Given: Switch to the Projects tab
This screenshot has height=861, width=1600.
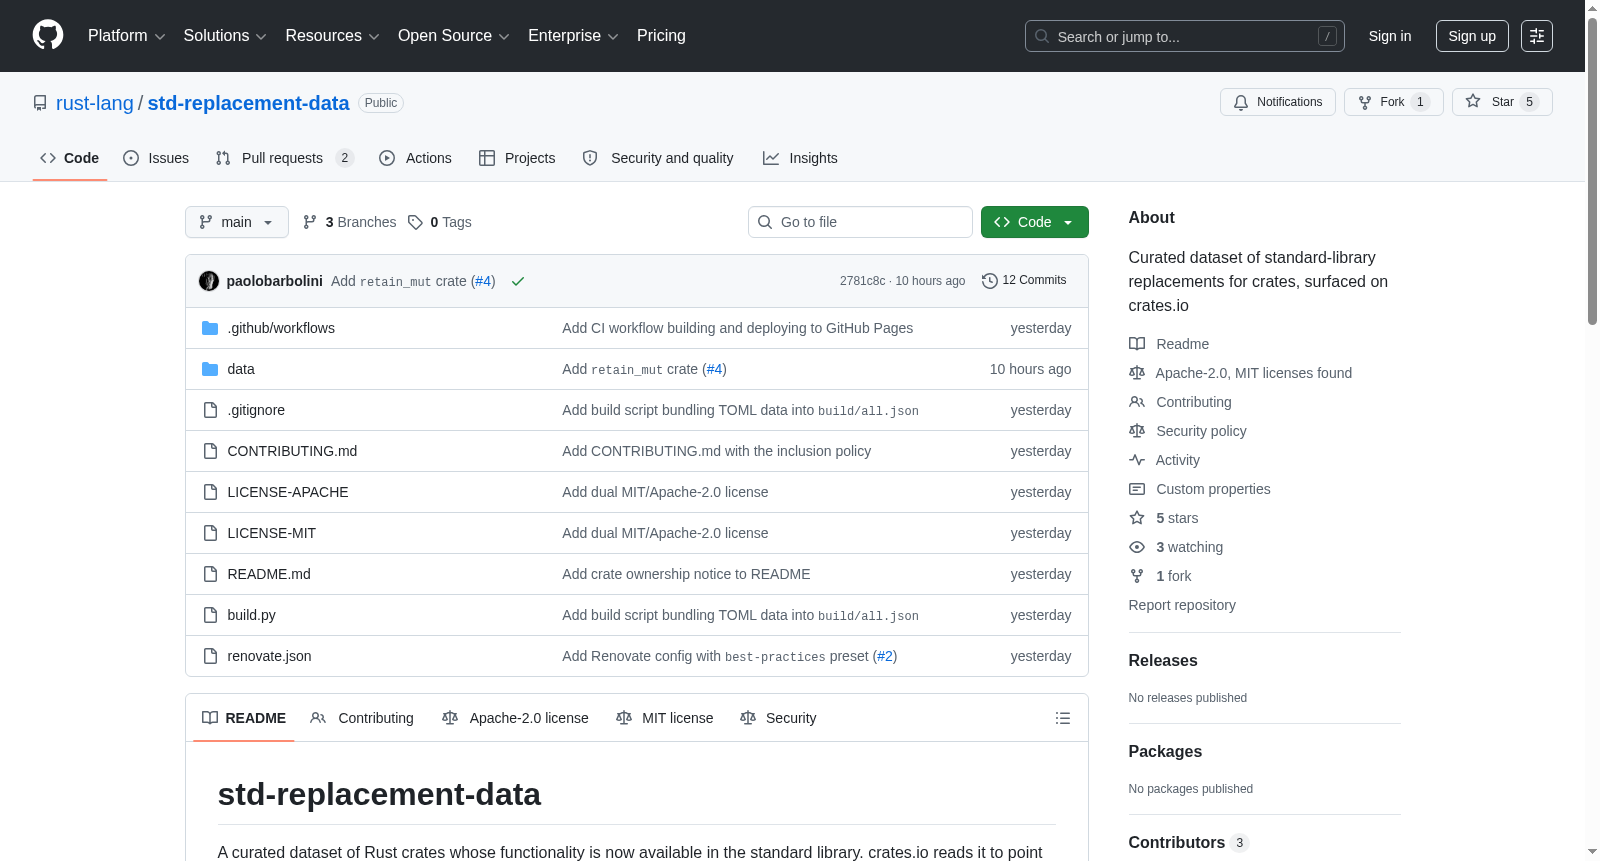Looking at the screenshot, I should (x=517, y=158).
